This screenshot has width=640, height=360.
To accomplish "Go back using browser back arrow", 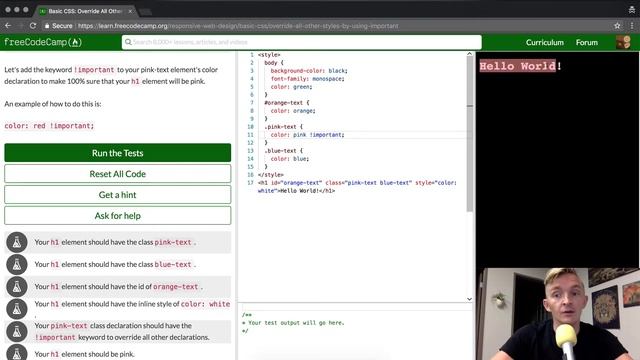I will pos(8,26).
